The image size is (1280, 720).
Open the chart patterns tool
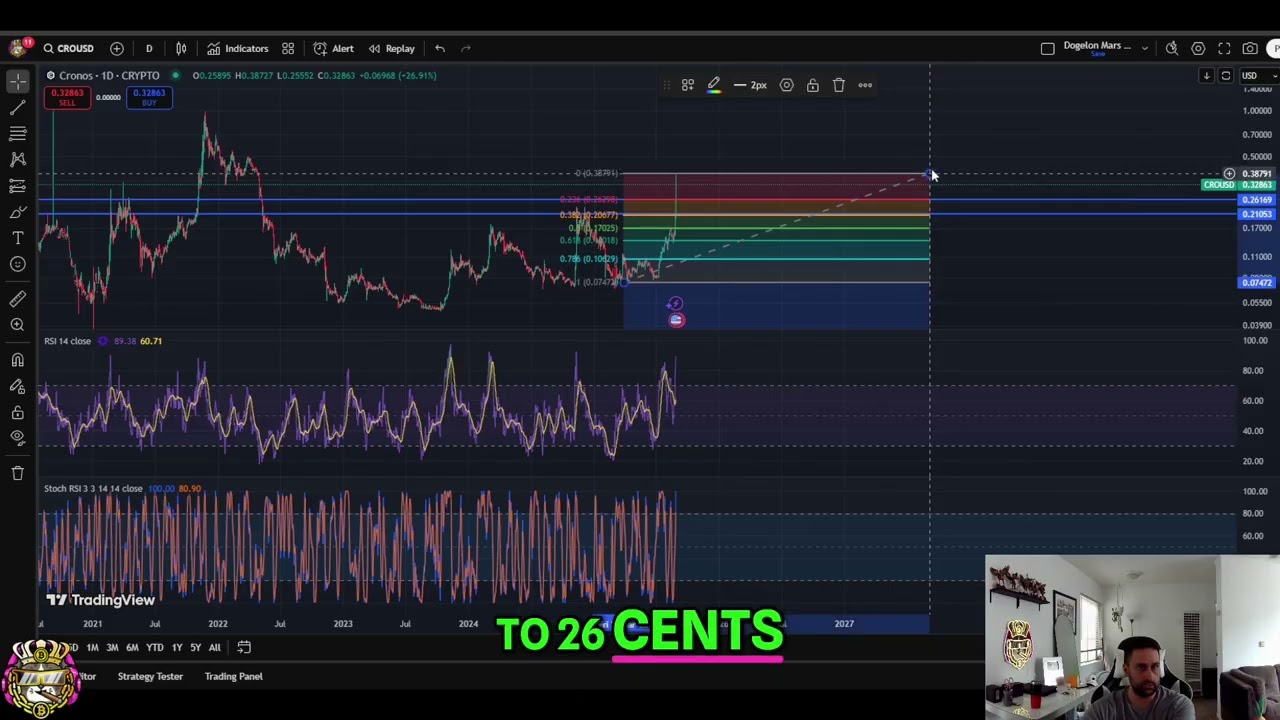pyautogui.click(x=18, y=159)
